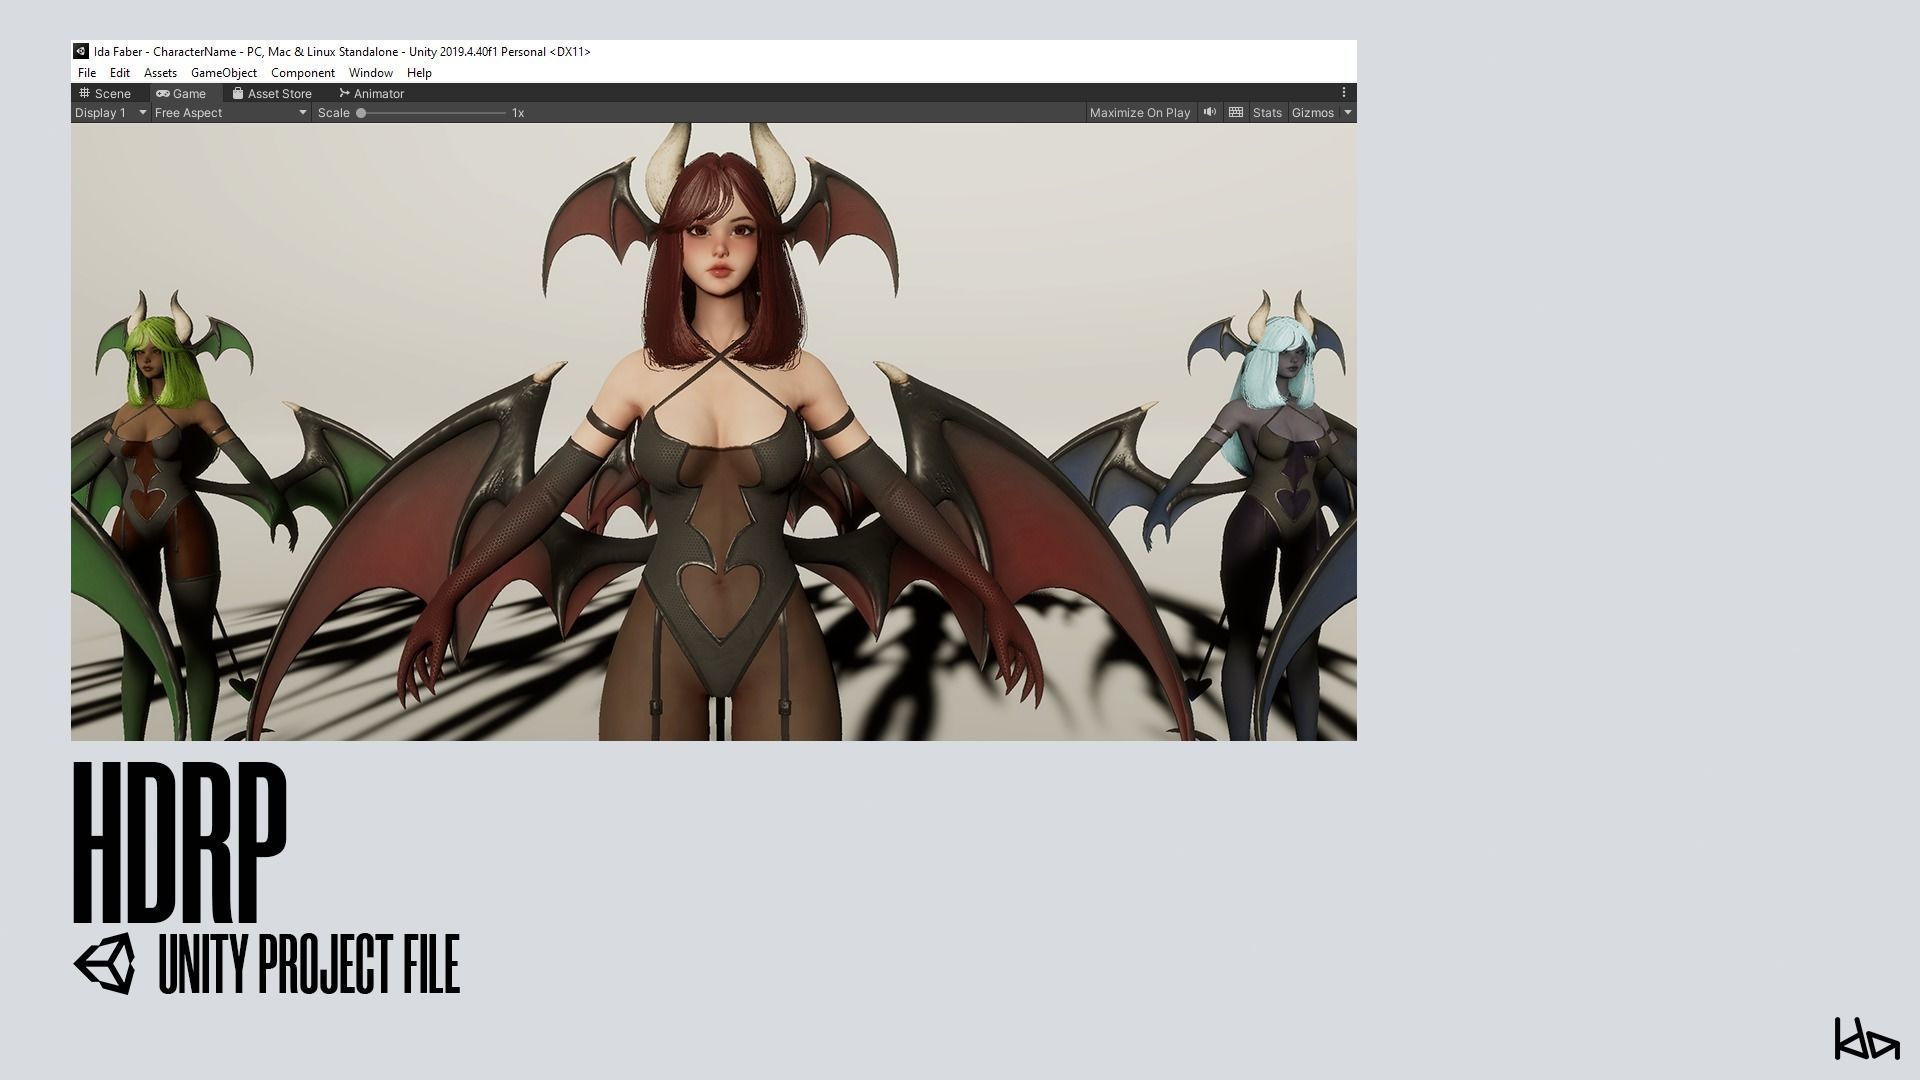1920x1080 pixels.
Task: Open the Edit menu
Action: (x=119, y=73)
